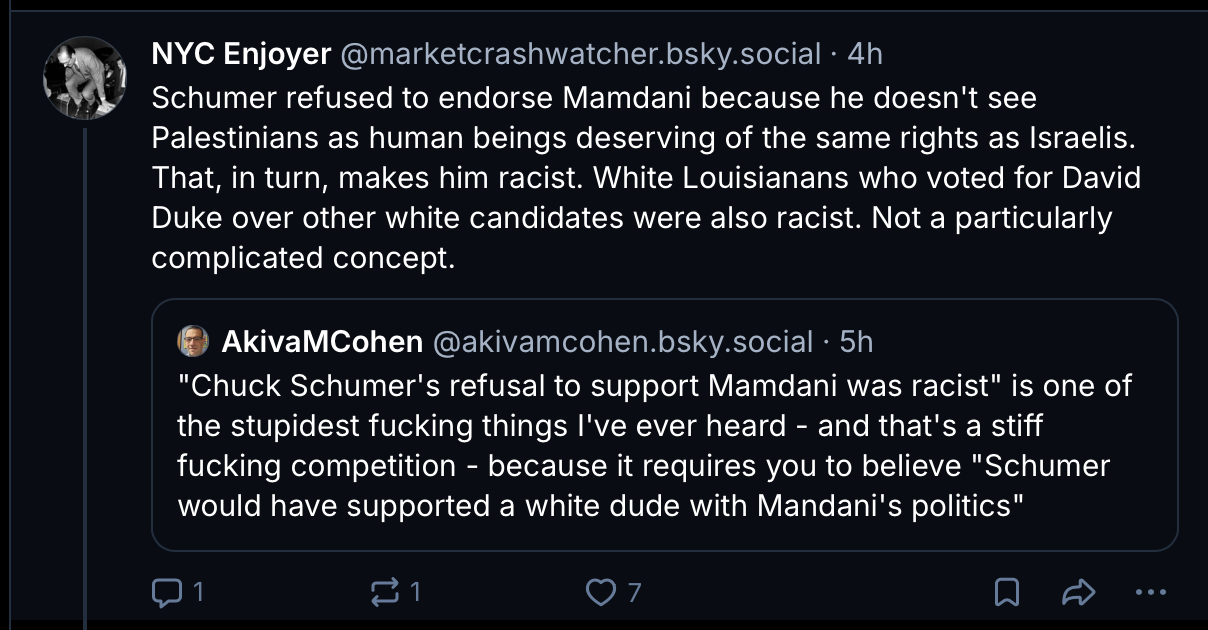1208x630 pixels.
Task: Click the reply count number 1
Action: (x=198, y=593)
